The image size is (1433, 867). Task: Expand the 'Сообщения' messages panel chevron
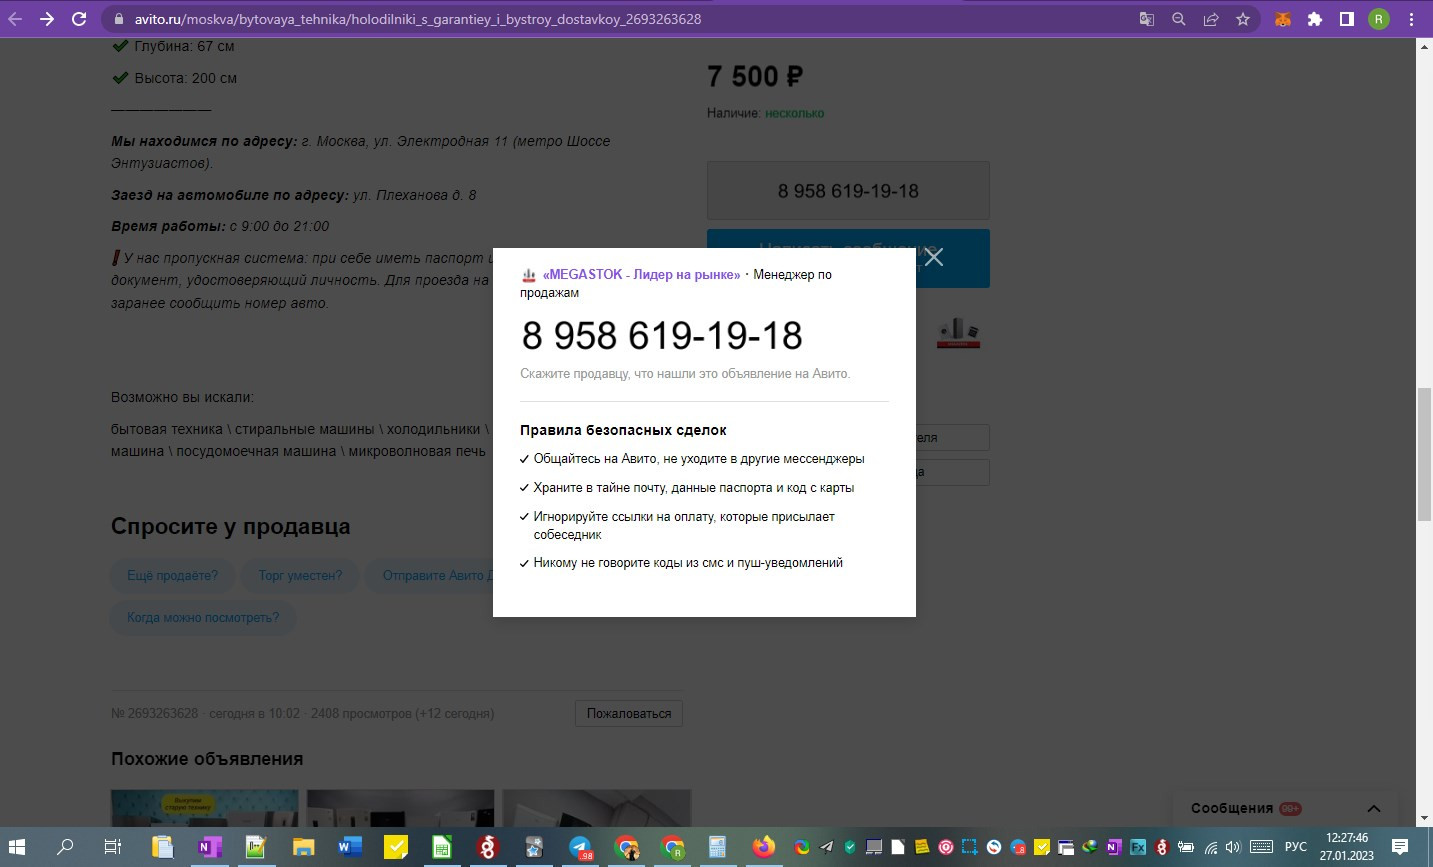(x=1374, y=808)
